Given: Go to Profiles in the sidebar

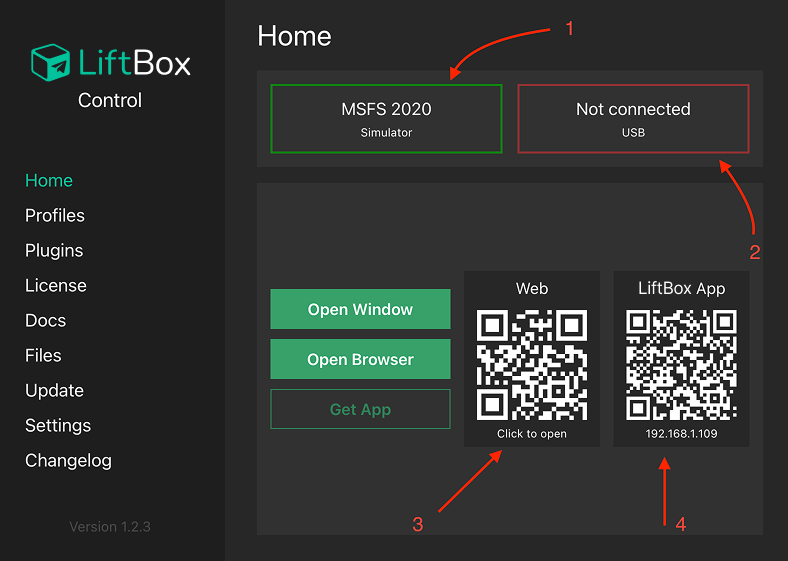Looking at the screenshot, I should 55,216.
